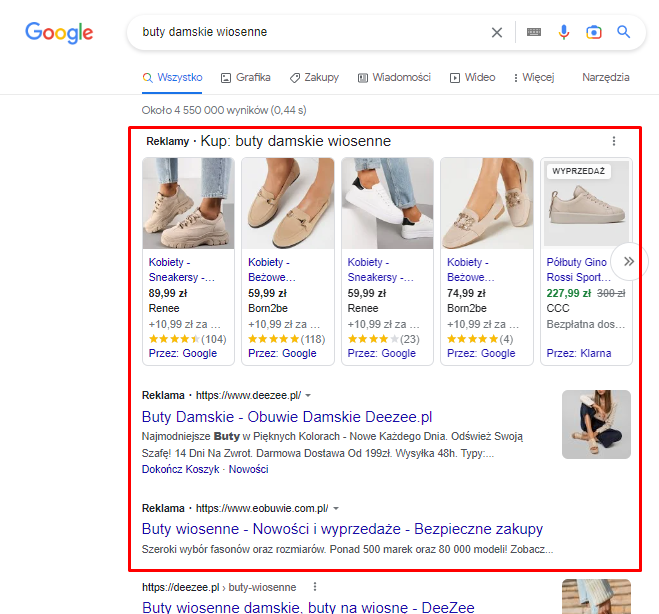The width and height of the screenshot is (659, 614).
Task: Open Buty Damskie - Obuwie Damskie Deezee.pl
Action: [x=287, y=417]
